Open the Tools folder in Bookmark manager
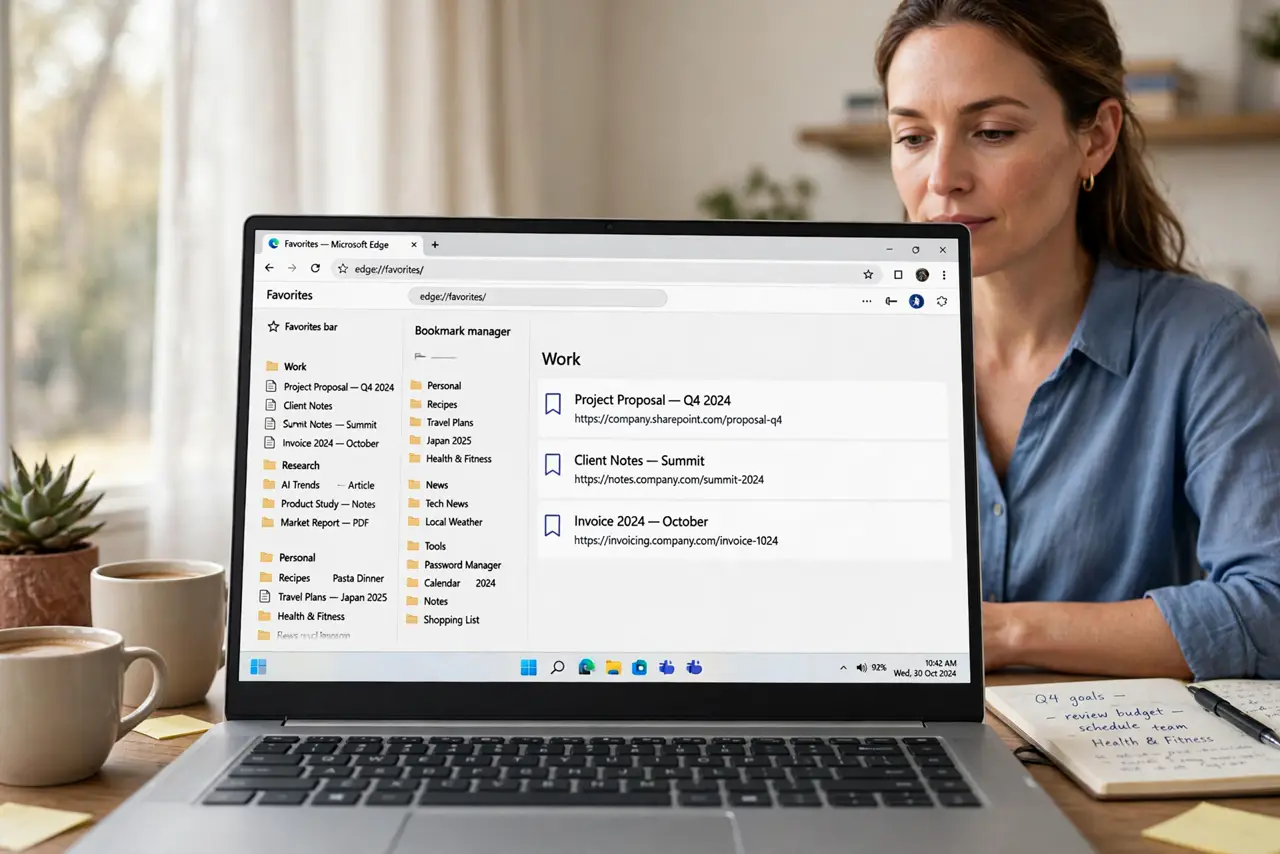1280x854 pixels. click(x=427, y=546)
